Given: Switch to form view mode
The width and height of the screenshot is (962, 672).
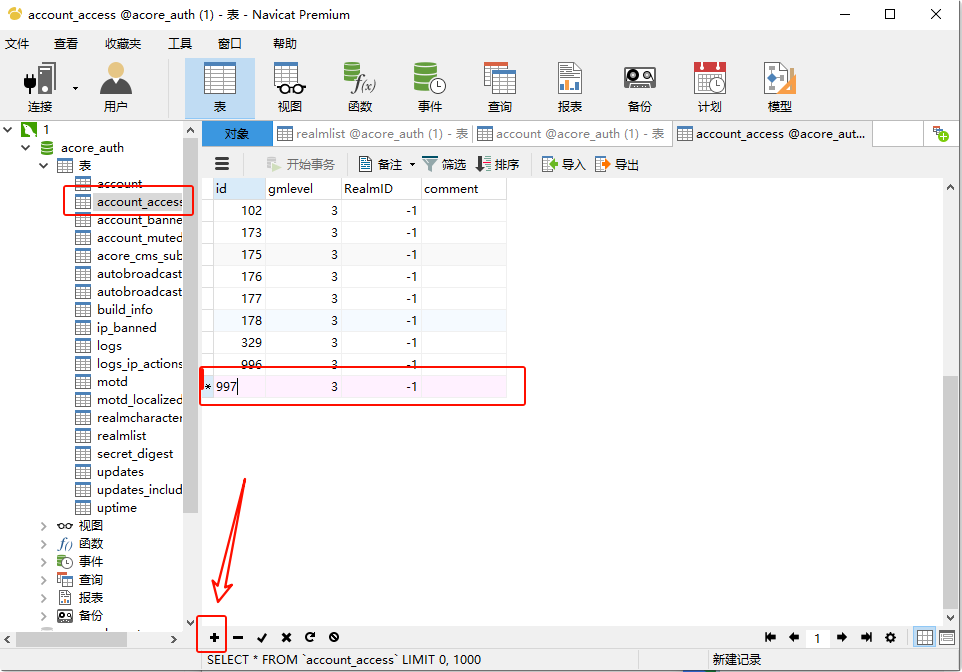Looking at the screenshot, I should coord(946,637).
